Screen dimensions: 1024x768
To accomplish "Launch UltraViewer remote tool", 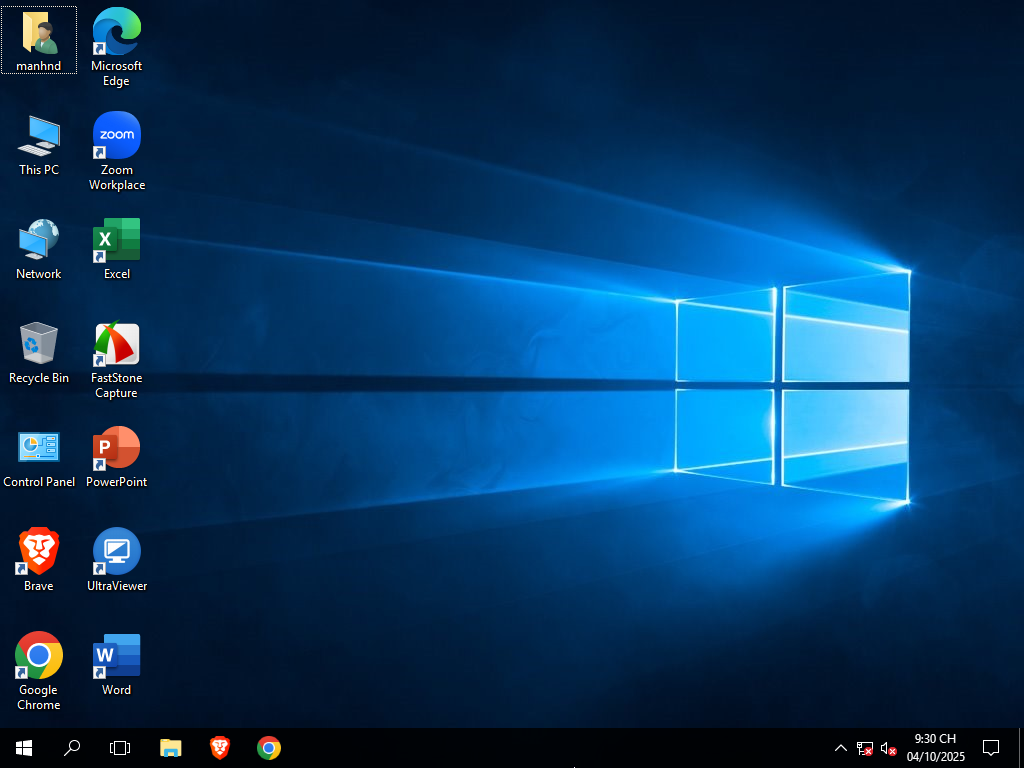I will 115,551.
